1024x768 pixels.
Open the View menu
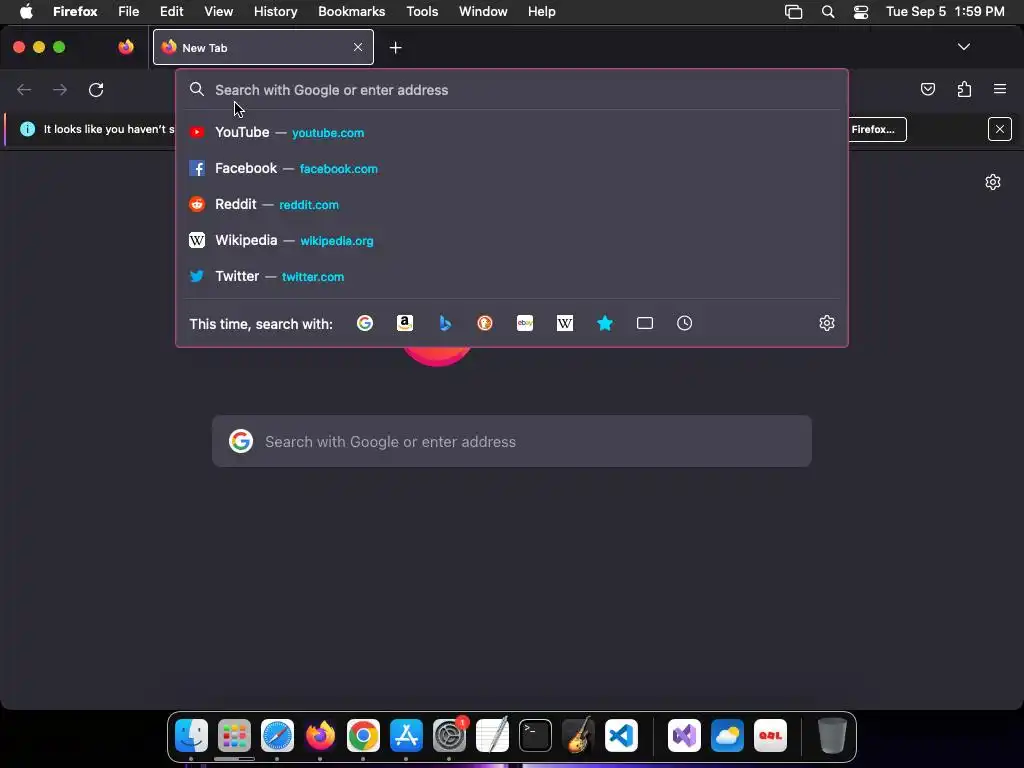click(x=218, y=12)
